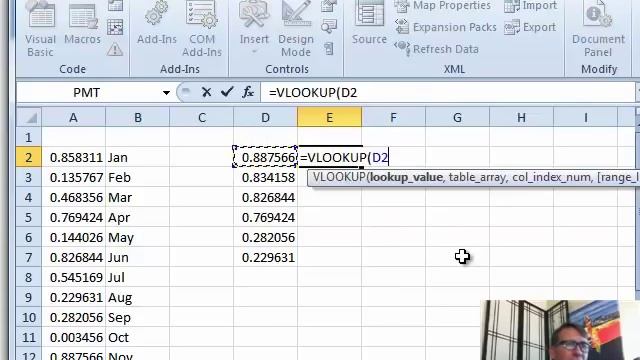
Task: Click the cell with Jan
Action: 138,158
